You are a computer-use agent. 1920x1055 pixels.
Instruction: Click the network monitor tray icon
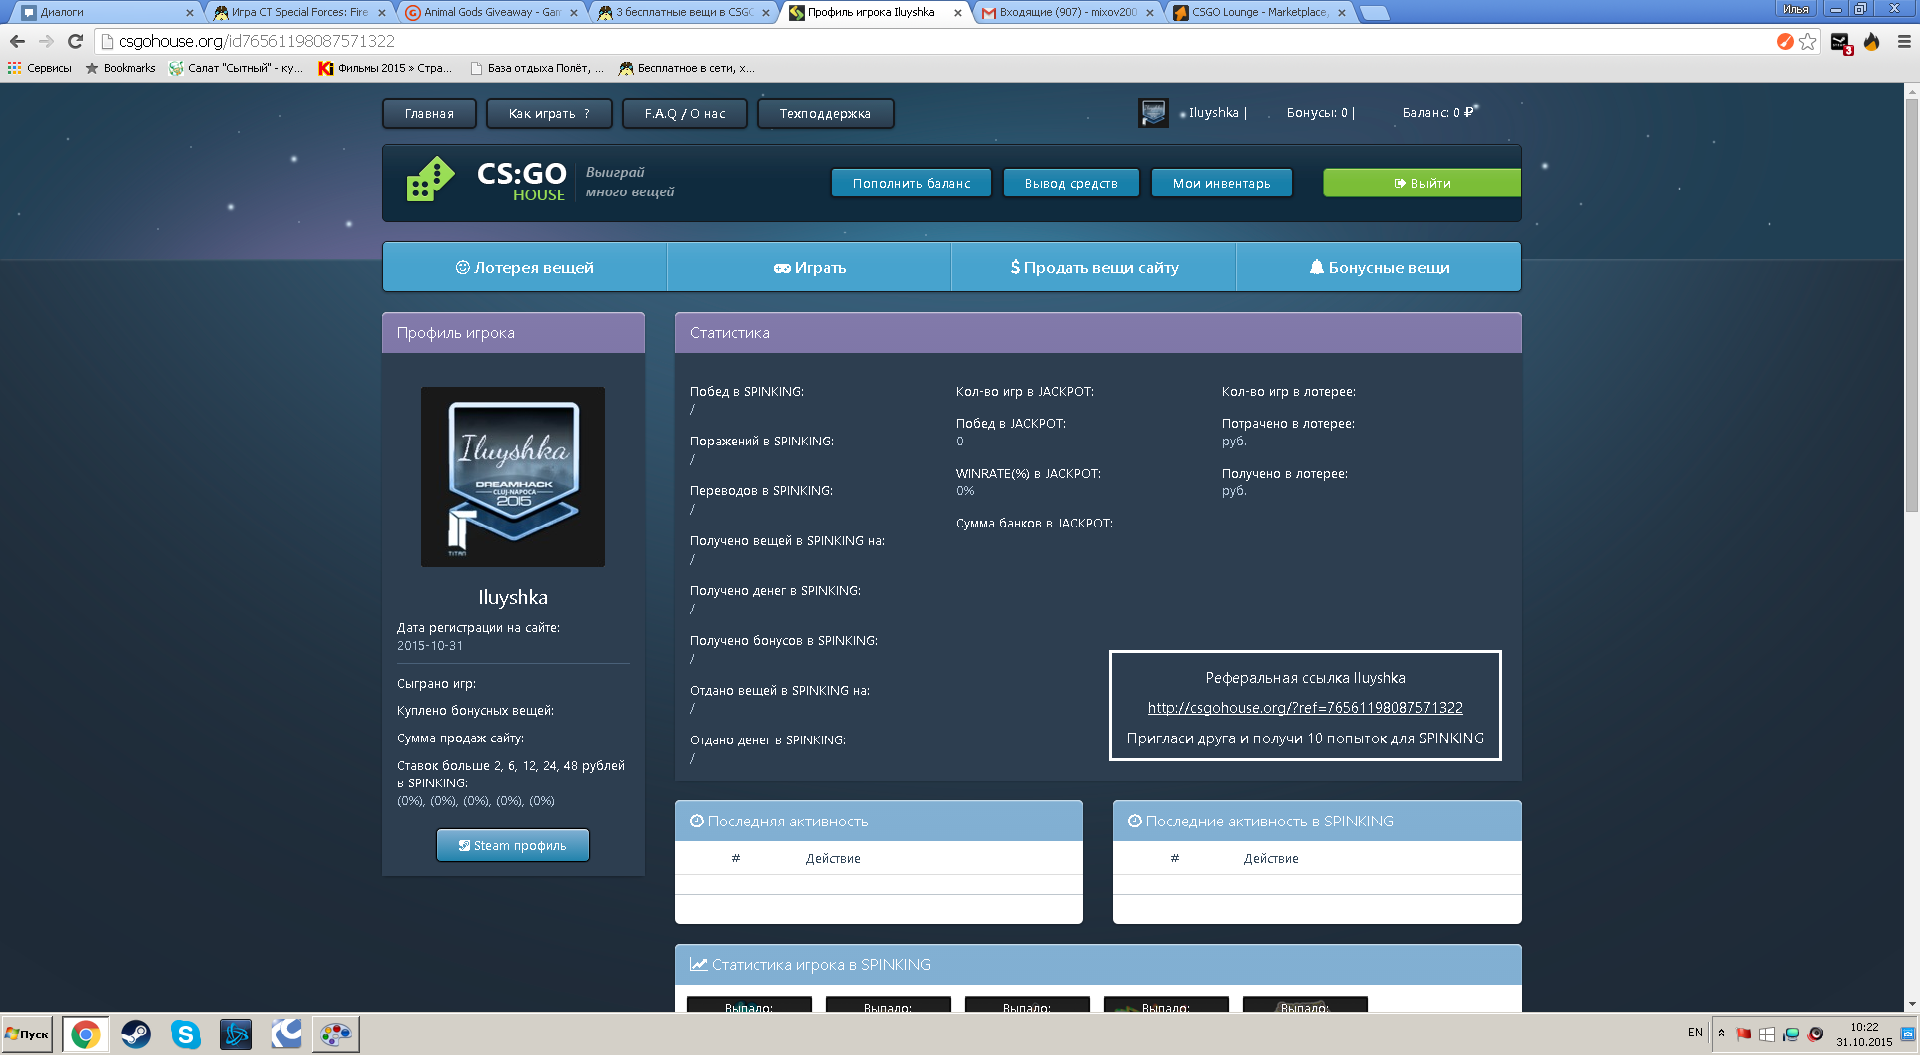(x=1791, y=1033)
